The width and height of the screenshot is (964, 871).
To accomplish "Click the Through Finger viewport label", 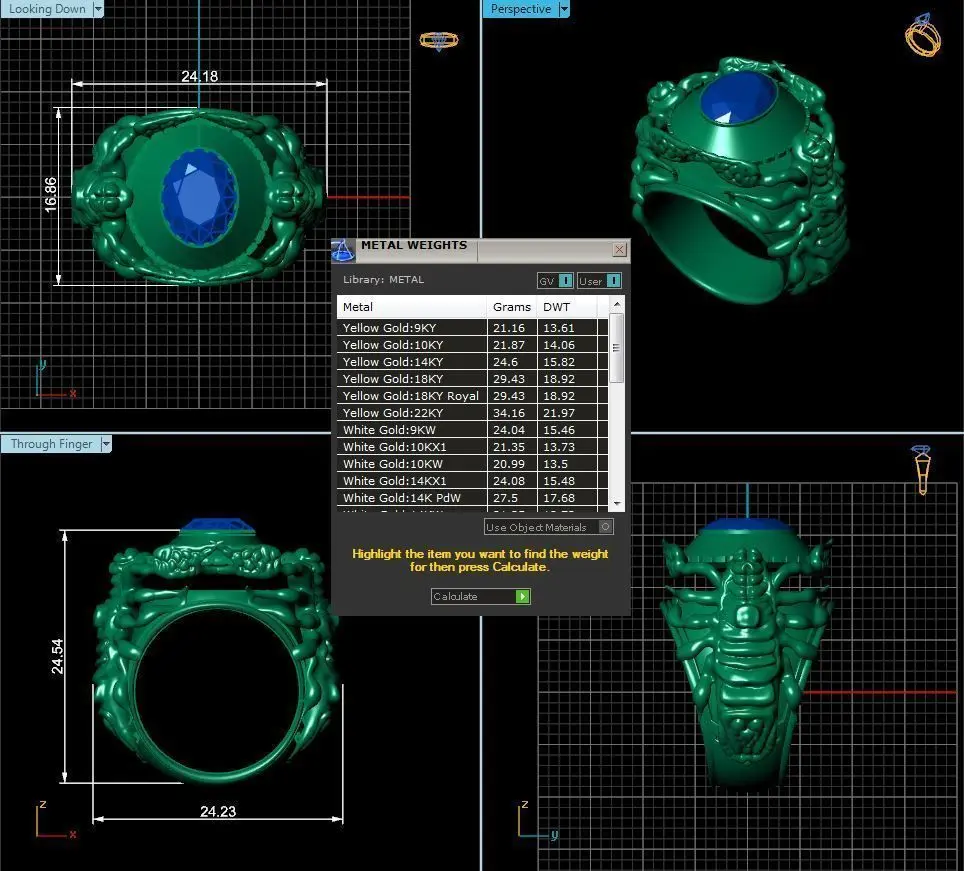I will click(51, 444).
